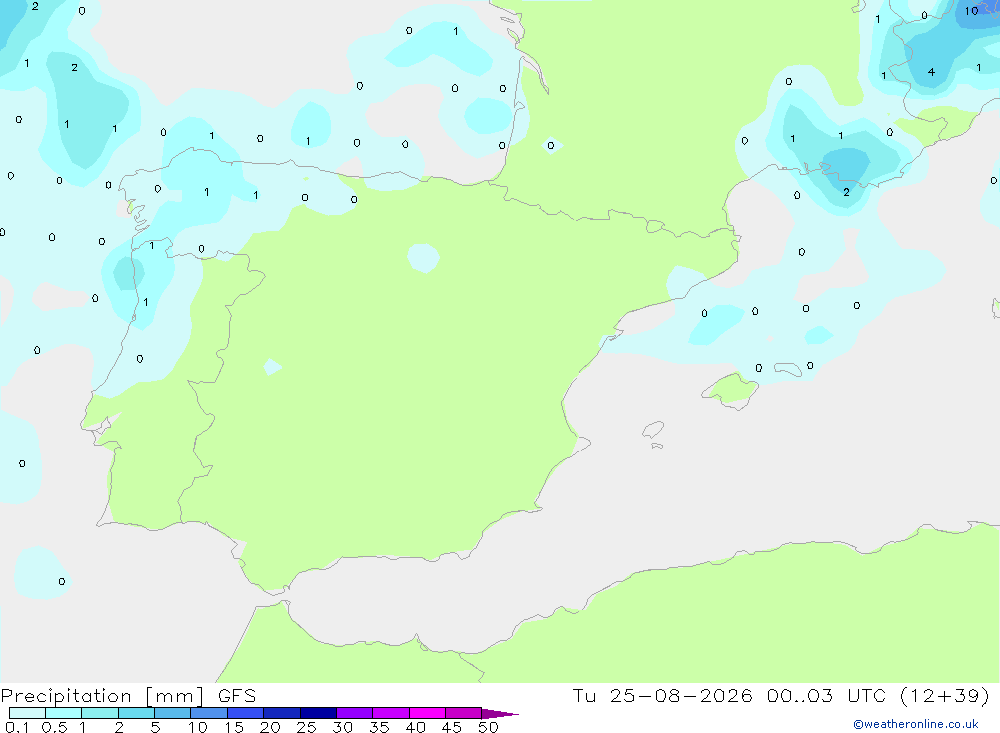The image size is (1000, 733).
Task: Click the 'Precipitation [mm]' title text
Action: click(x=102, y=696)
